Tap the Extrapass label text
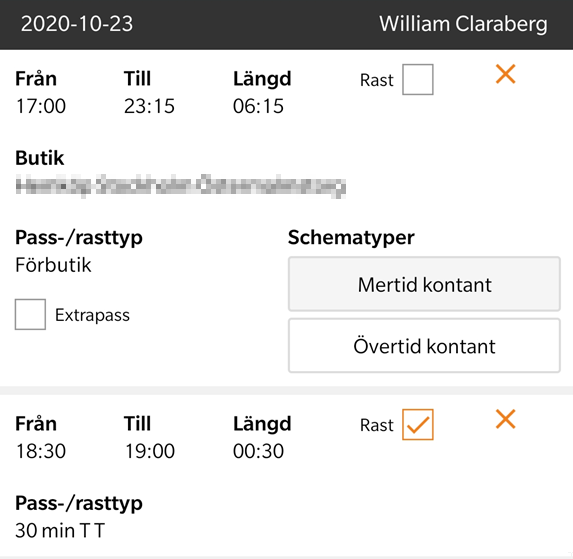 (92, 315)
